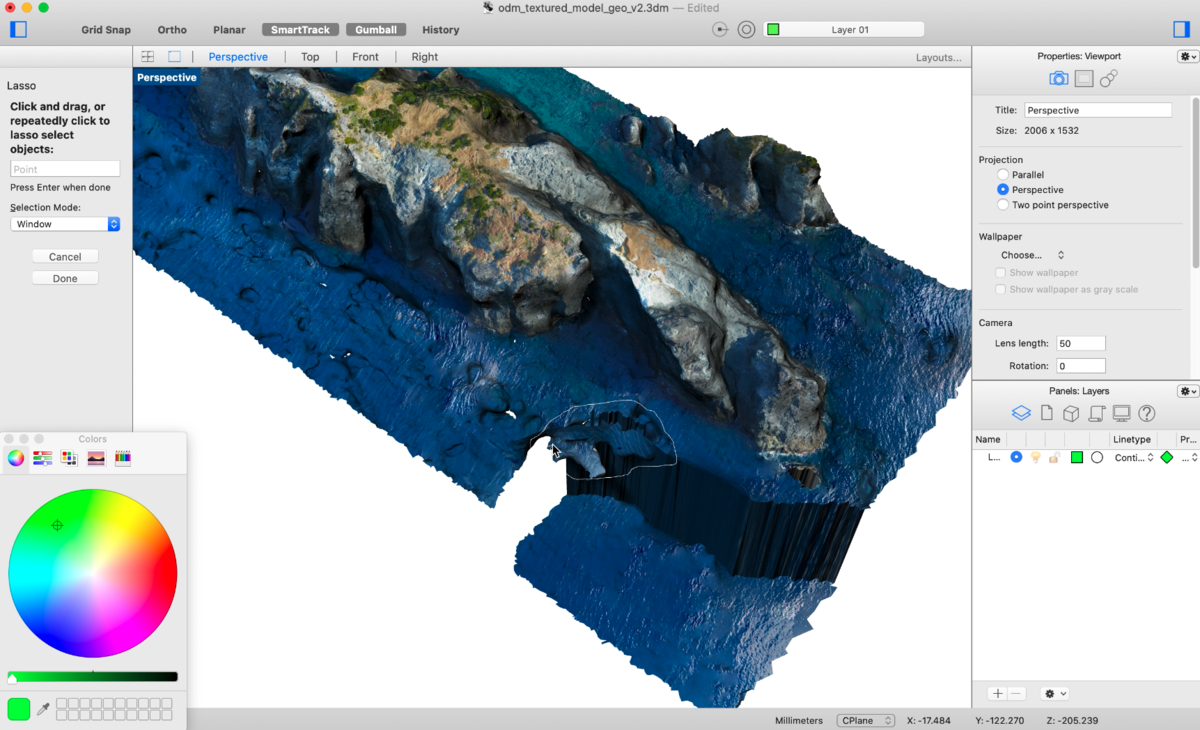The width and height of the screenshot is (1200, 730).
Task: Open the Layers panel icon
Action: pos(1021,413)
